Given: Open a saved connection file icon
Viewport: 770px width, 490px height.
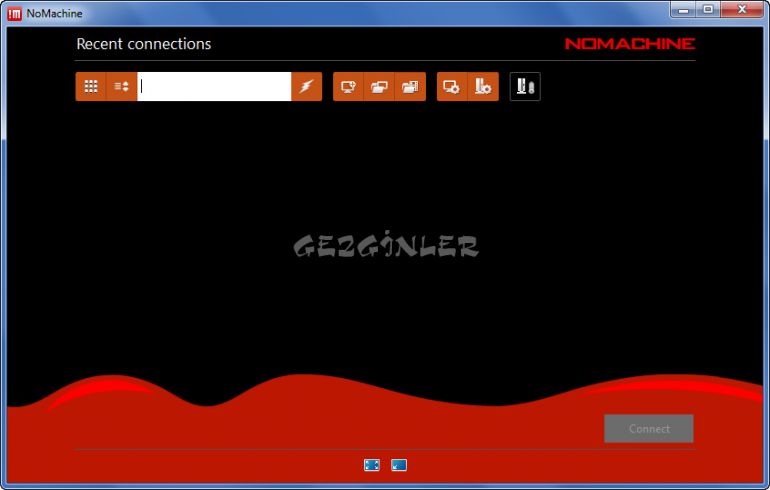Looking at the screenshot, I should (379, 87).
